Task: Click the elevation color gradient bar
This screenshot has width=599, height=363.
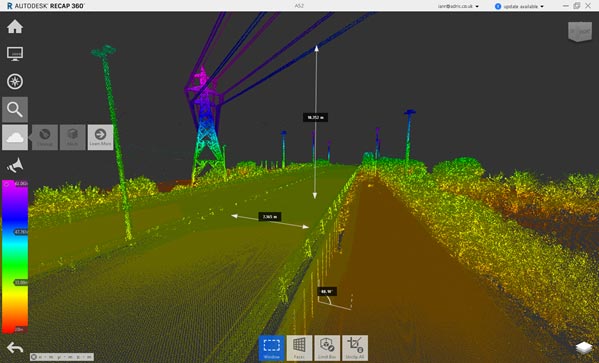Action: click(15, 256)
